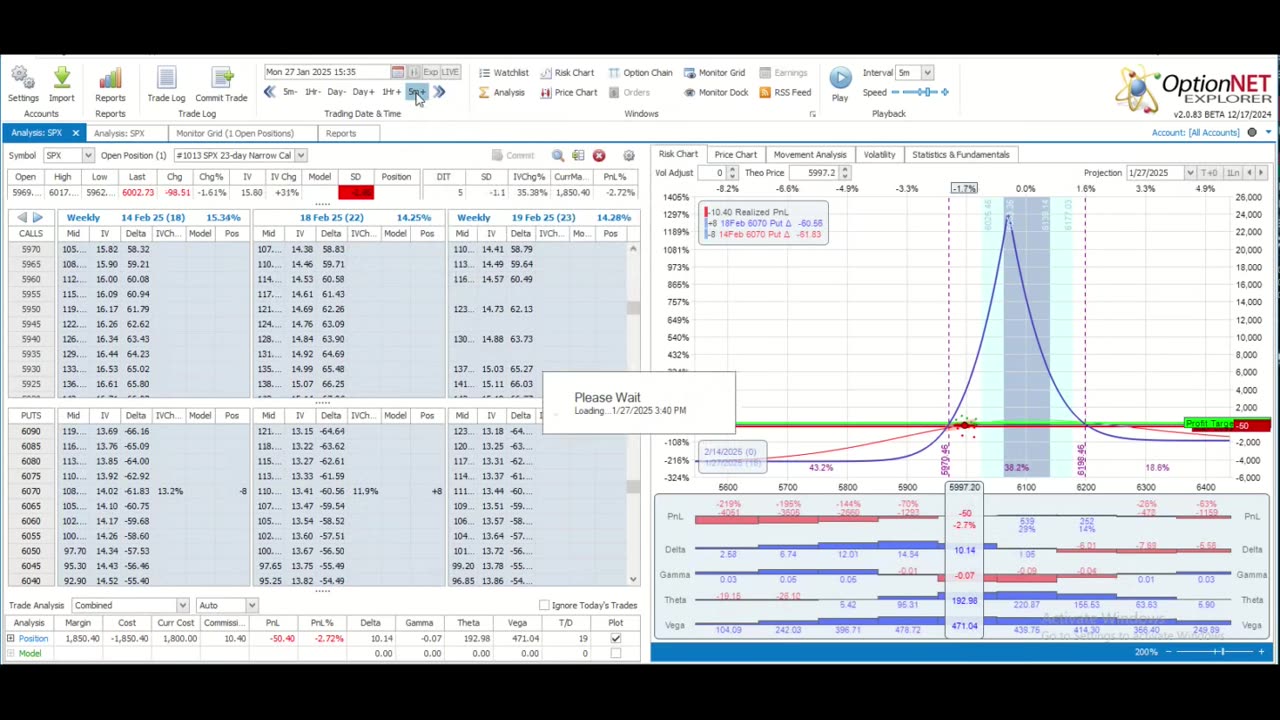Open the Combined trade analysis dropdown
This screenshot has height=720, width=1280.
pos(182,605)
